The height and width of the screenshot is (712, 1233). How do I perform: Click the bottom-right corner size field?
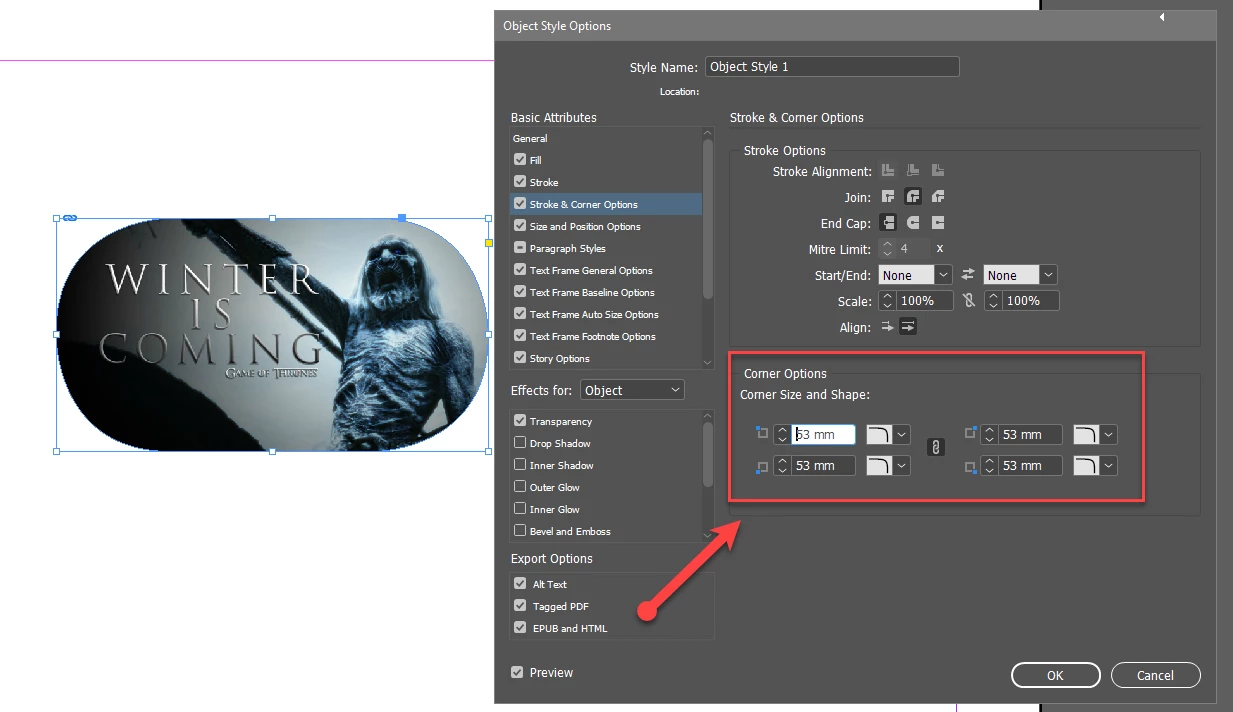[1030, 465]
